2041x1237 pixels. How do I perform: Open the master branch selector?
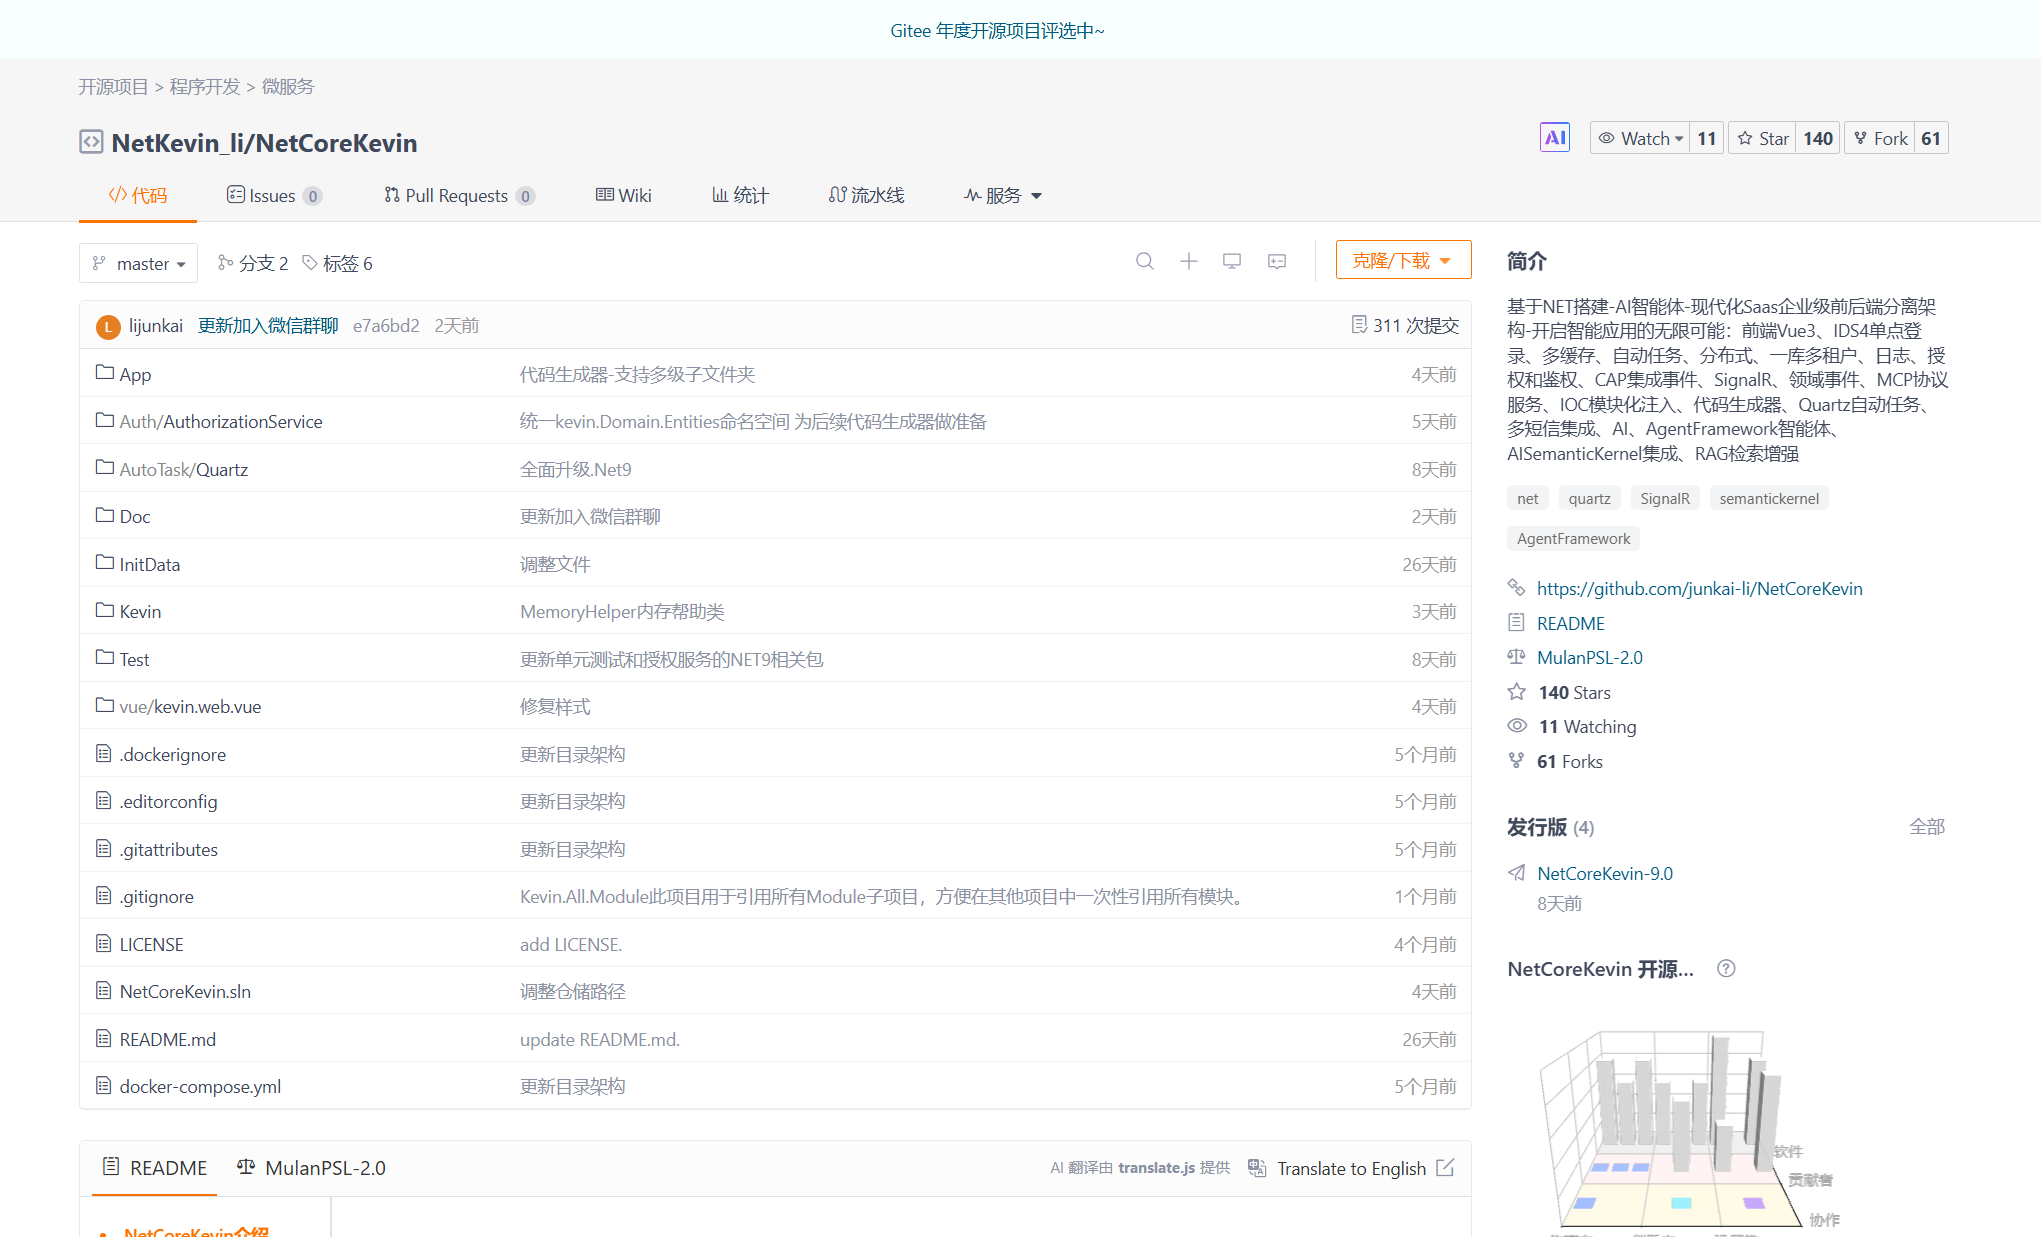(138, 263)
